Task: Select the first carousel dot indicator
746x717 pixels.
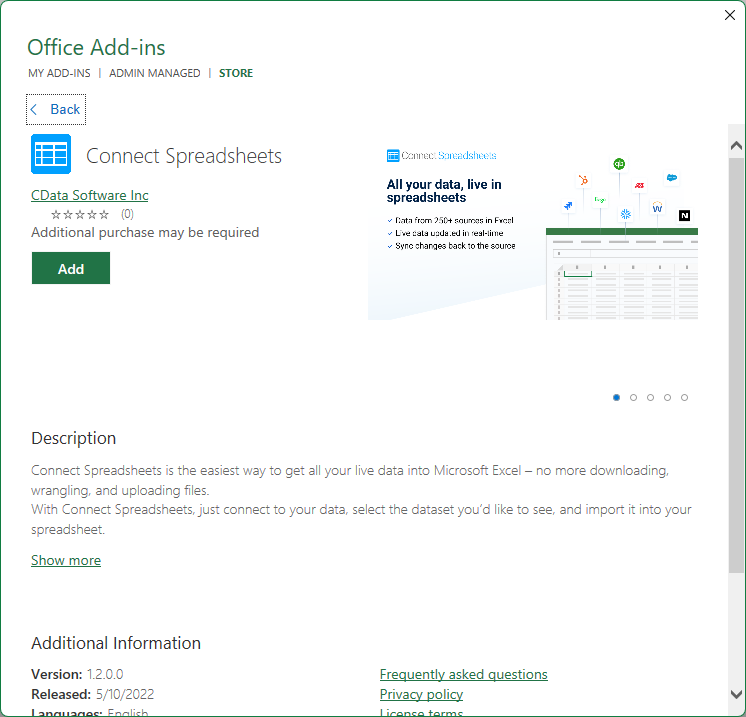Action: click(x=616, y=397)
